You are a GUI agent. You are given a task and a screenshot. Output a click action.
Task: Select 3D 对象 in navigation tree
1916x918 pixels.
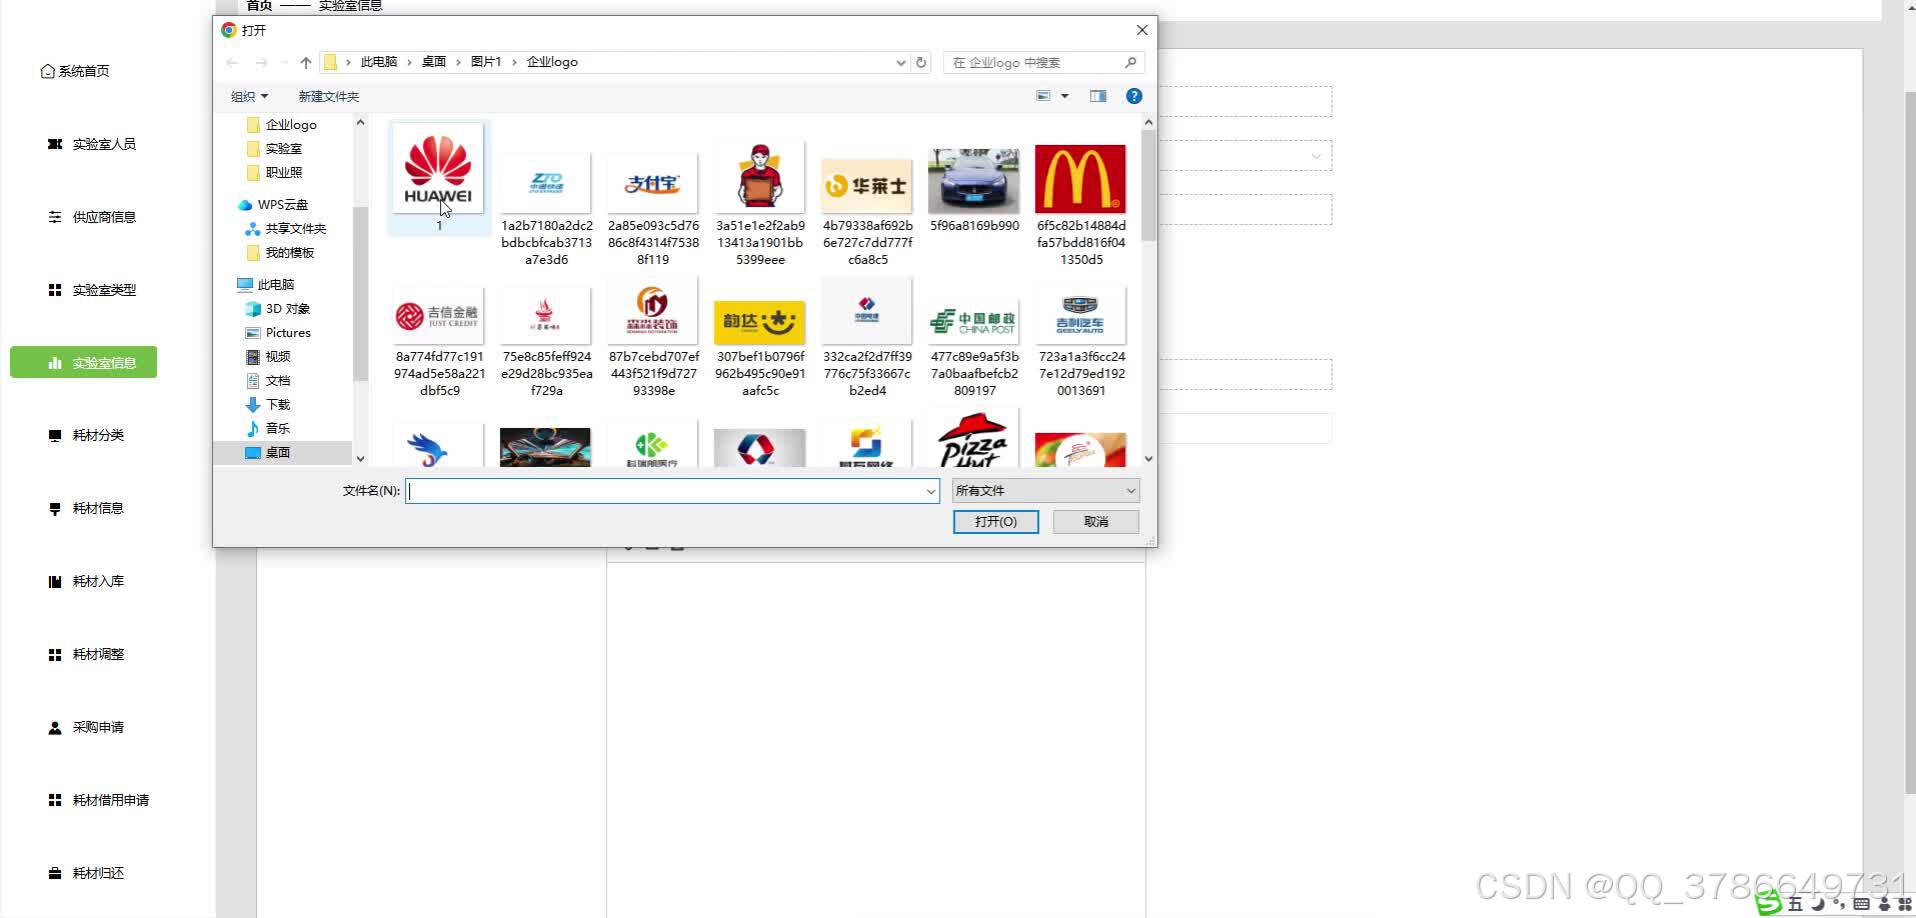[278, 309]
